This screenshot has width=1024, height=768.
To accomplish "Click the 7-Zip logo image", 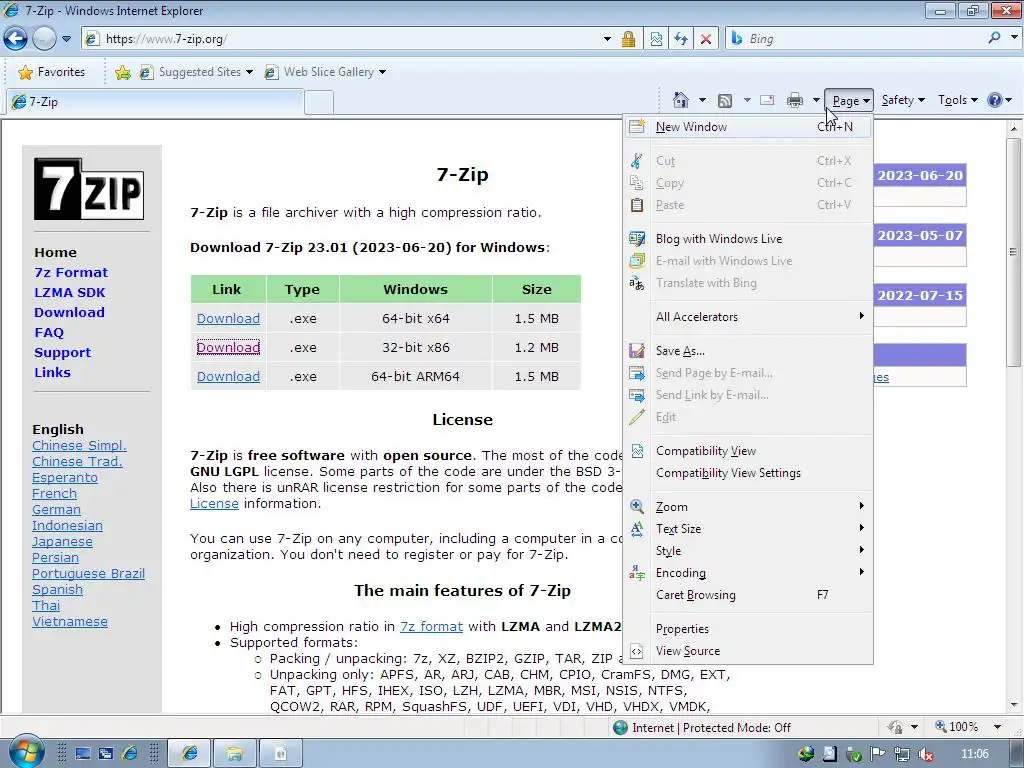I will click(89, 189).
